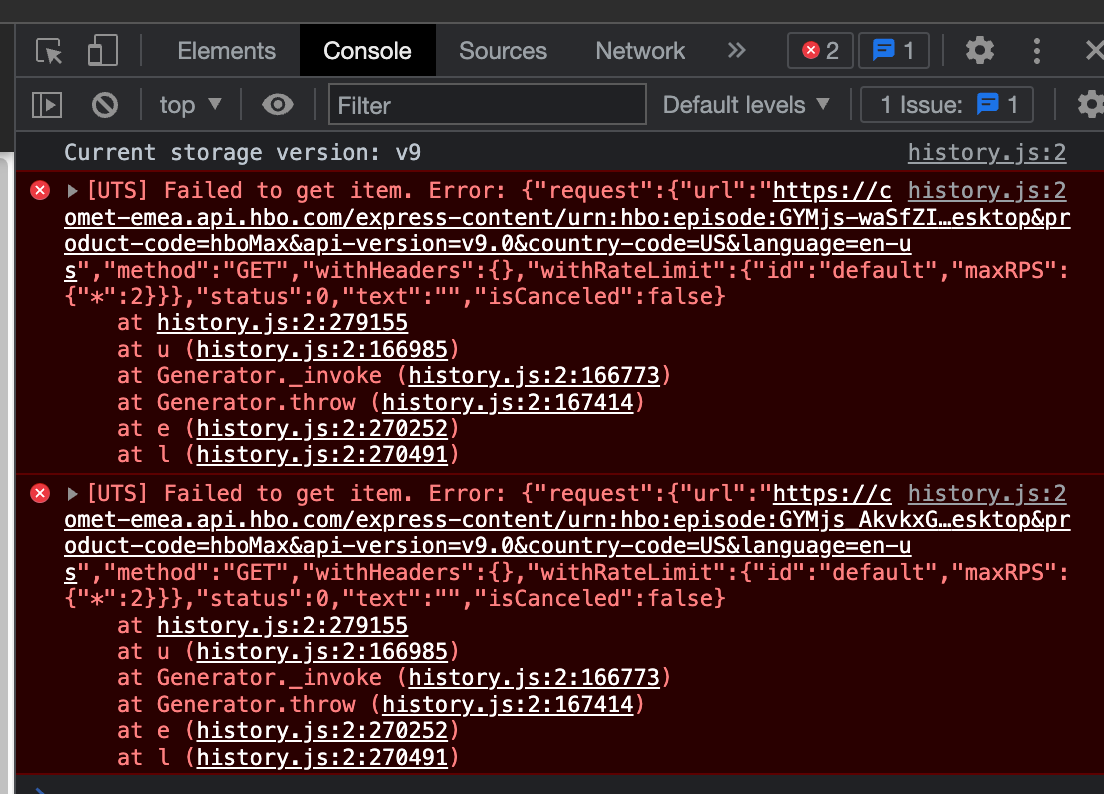1104x794 pixels.
Task: Create a live expression with the eye icon
Action: [277, 104]
